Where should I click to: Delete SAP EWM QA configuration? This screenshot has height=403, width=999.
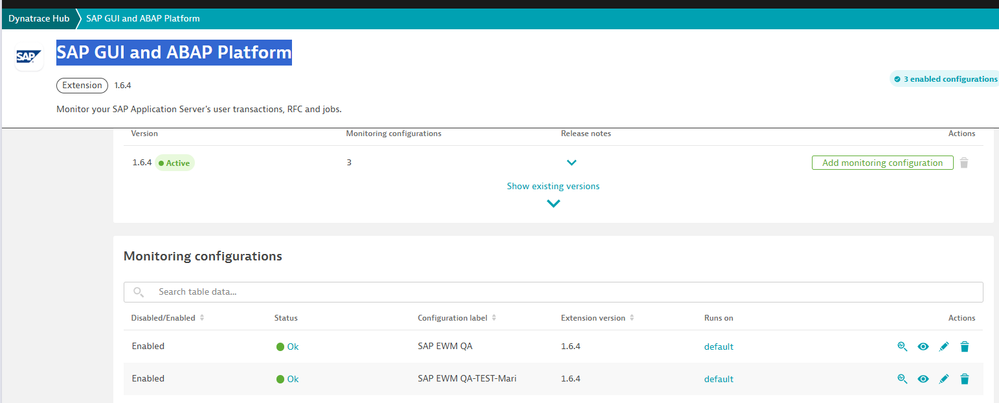[965, 347]
